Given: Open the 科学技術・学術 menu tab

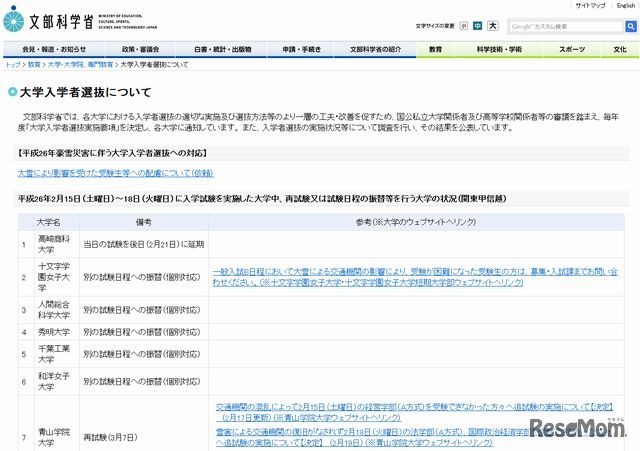Looking at the screenshot, I should point(499,49).
